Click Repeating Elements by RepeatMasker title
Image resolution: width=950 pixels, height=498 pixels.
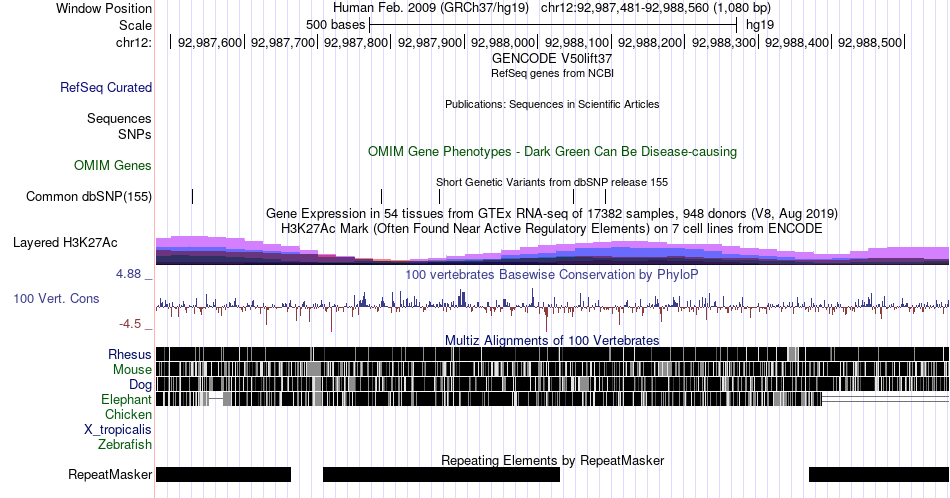tap(552, 460)
